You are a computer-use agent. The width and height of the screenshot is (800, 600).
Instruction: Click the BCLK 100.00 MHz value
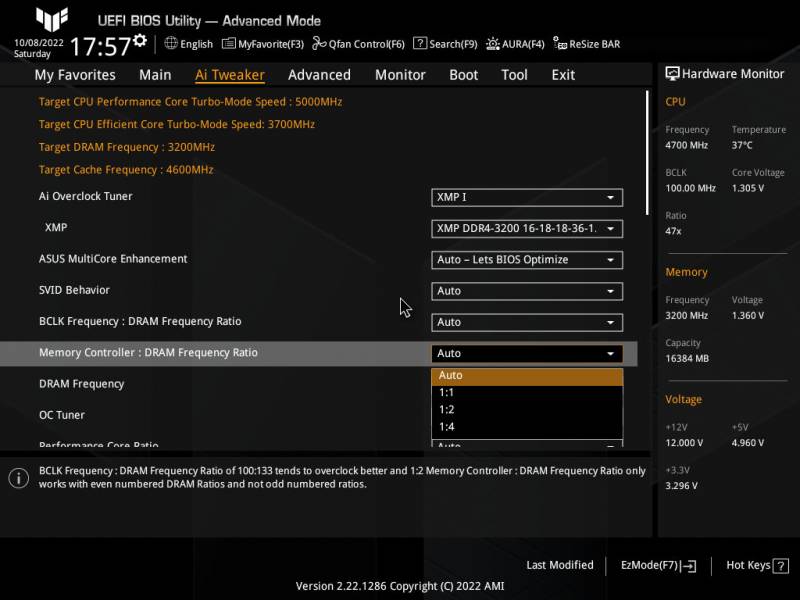tap(690, 188)
